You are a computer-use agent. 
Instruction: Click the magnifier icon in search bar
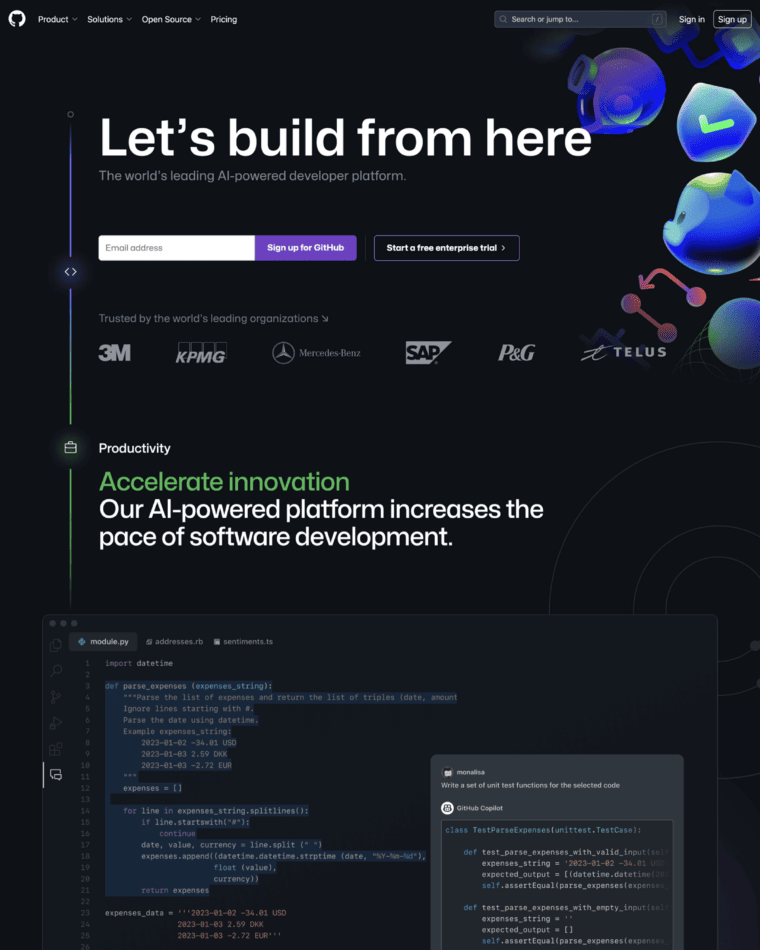coord(503,19)
